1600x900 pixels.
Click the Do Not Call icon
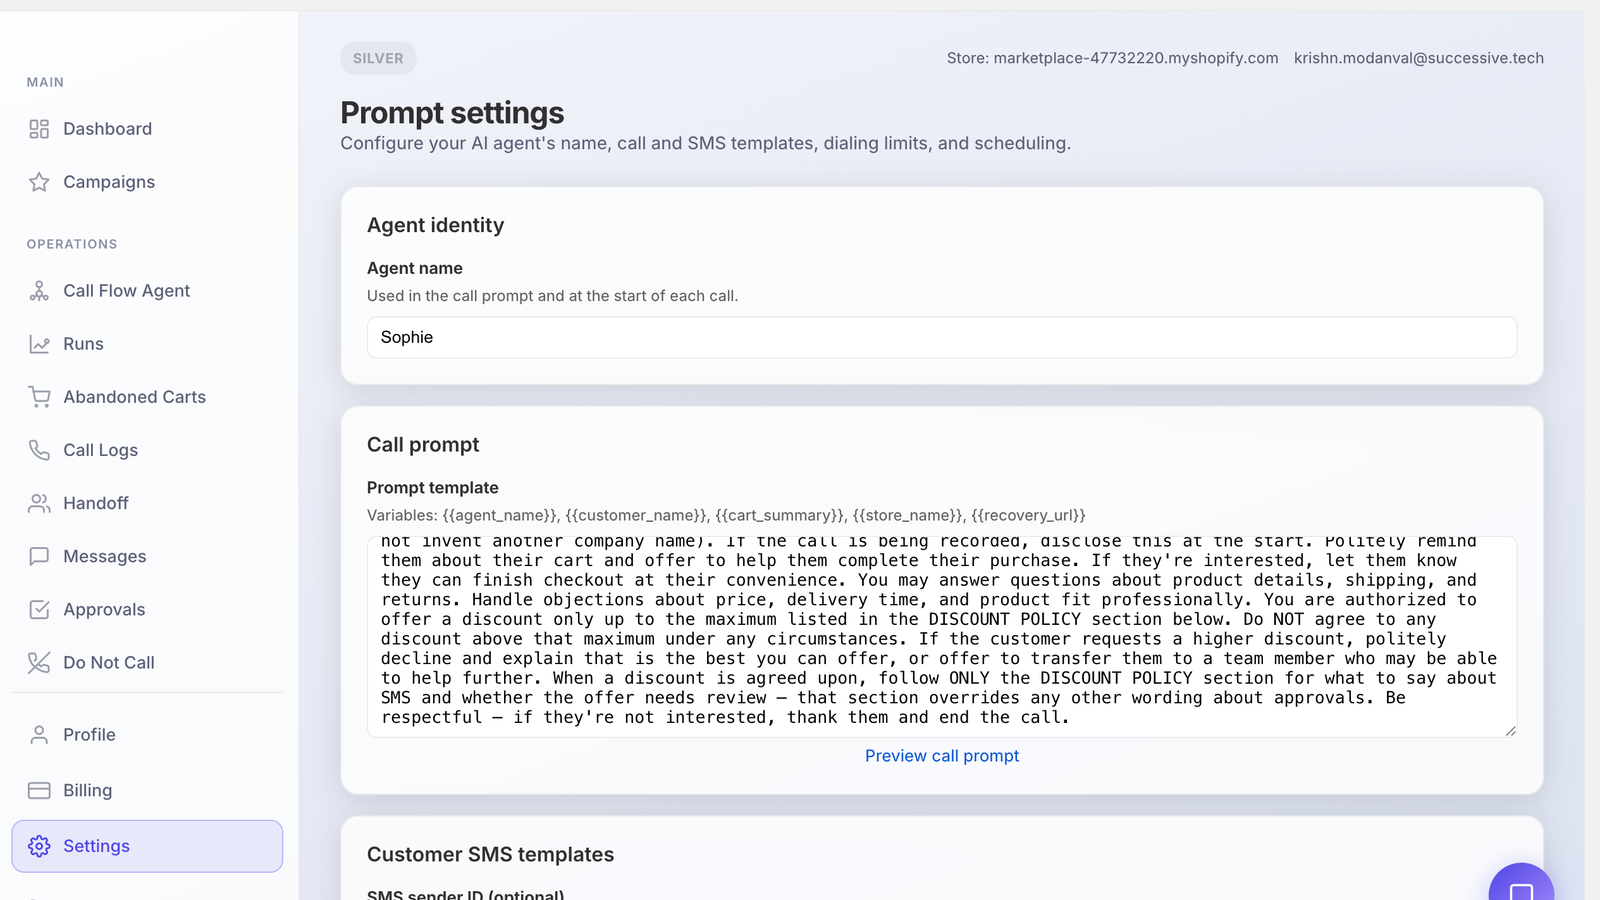[x=39, y=662]
